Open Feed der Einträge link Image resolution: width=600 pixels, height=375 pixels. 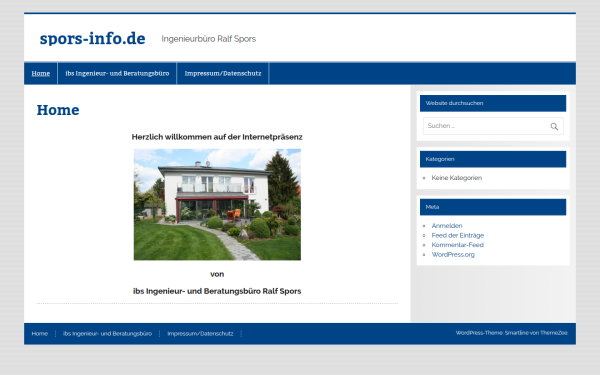tap(458, 235)
